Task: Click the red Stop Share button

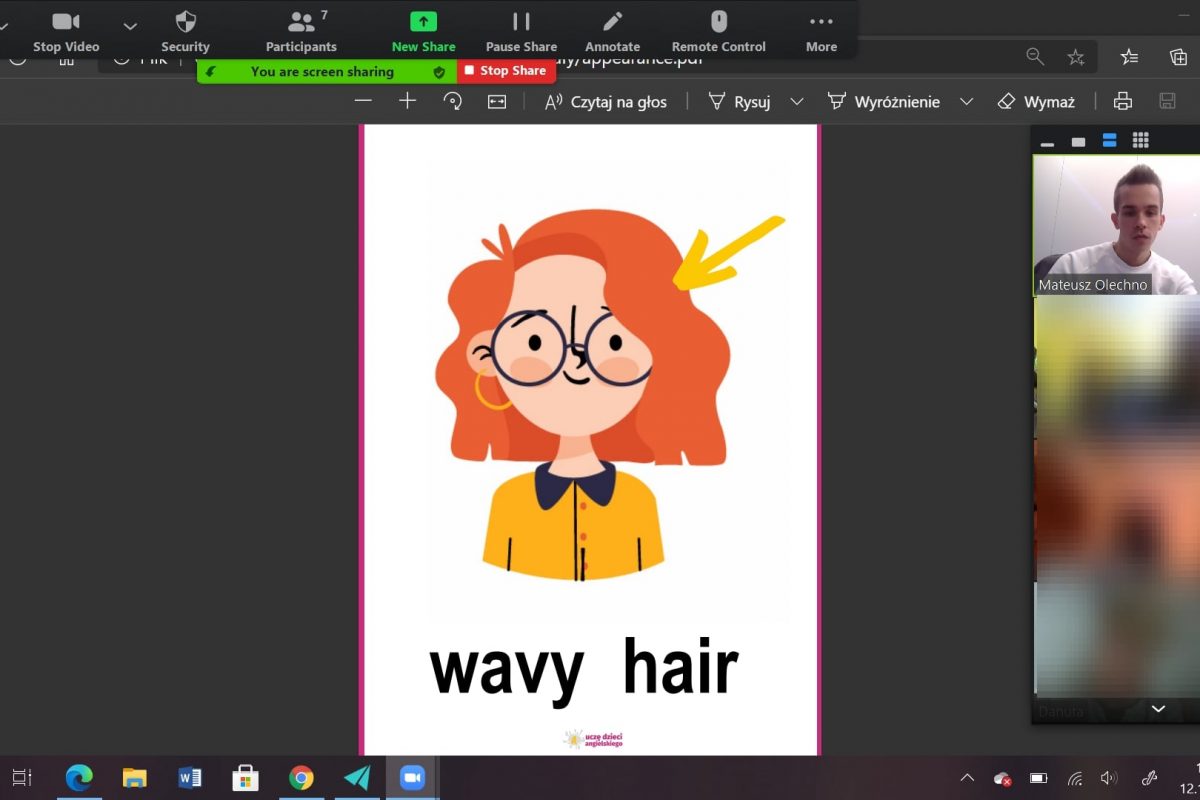Action: [506, 71]
